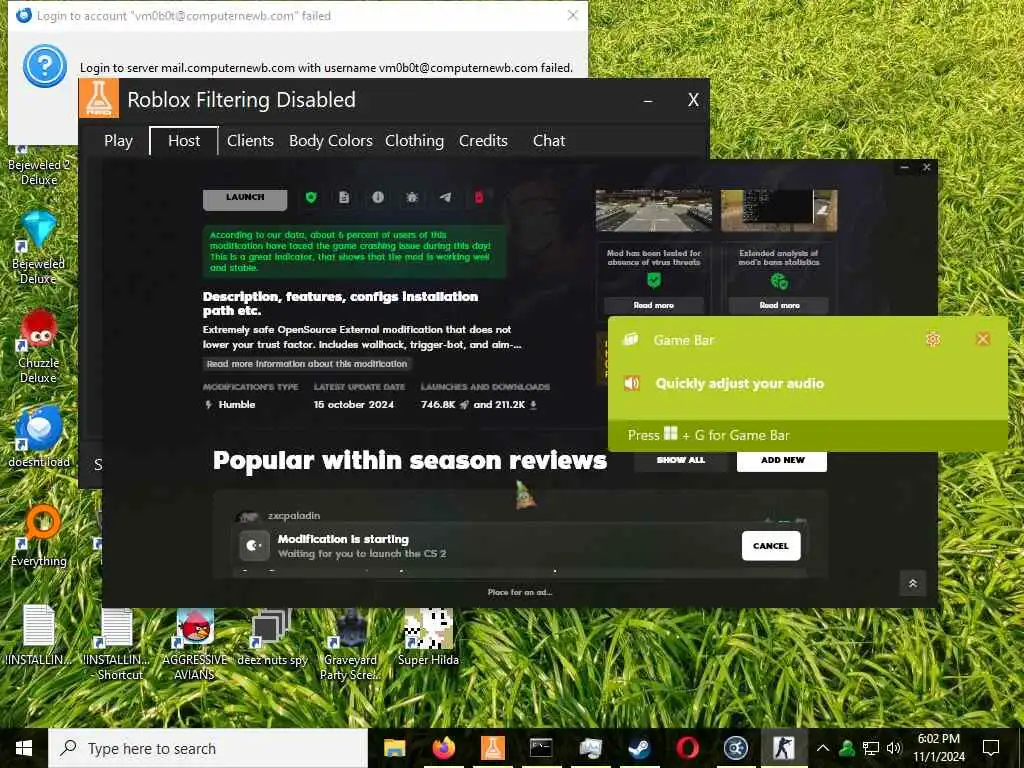This screenshot has width=1024, height=768.
Task: Click the bug report icon in mod toolbar
Action: 412,197
